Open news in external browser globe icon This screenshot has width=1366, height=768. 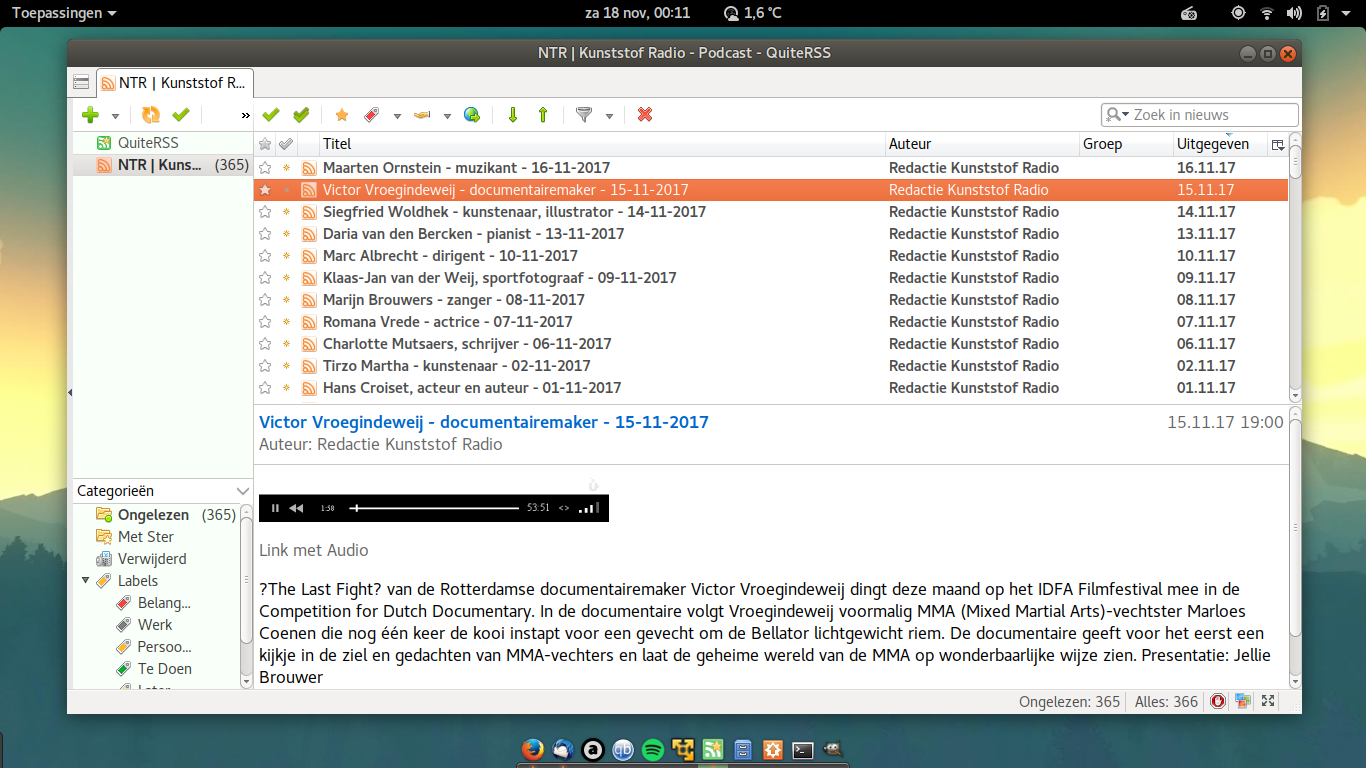tap(472, 115)
